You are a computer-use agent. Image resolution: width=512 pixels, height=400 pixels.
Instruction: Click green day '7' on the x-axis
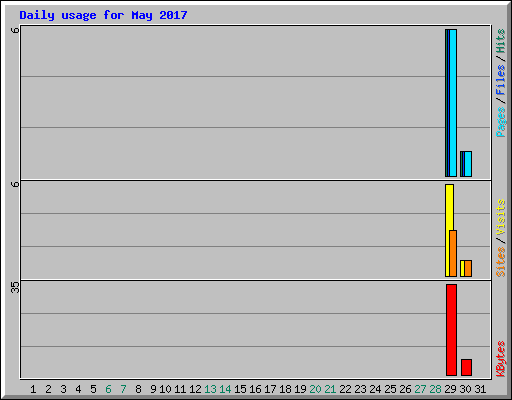click(x=123, y=389)
